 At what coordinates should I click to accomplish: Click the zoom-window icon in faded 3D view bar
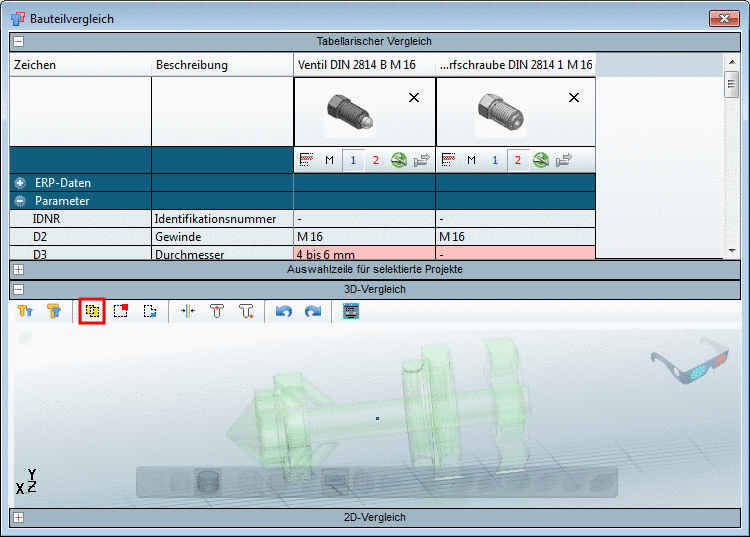(x=335, y=482)
